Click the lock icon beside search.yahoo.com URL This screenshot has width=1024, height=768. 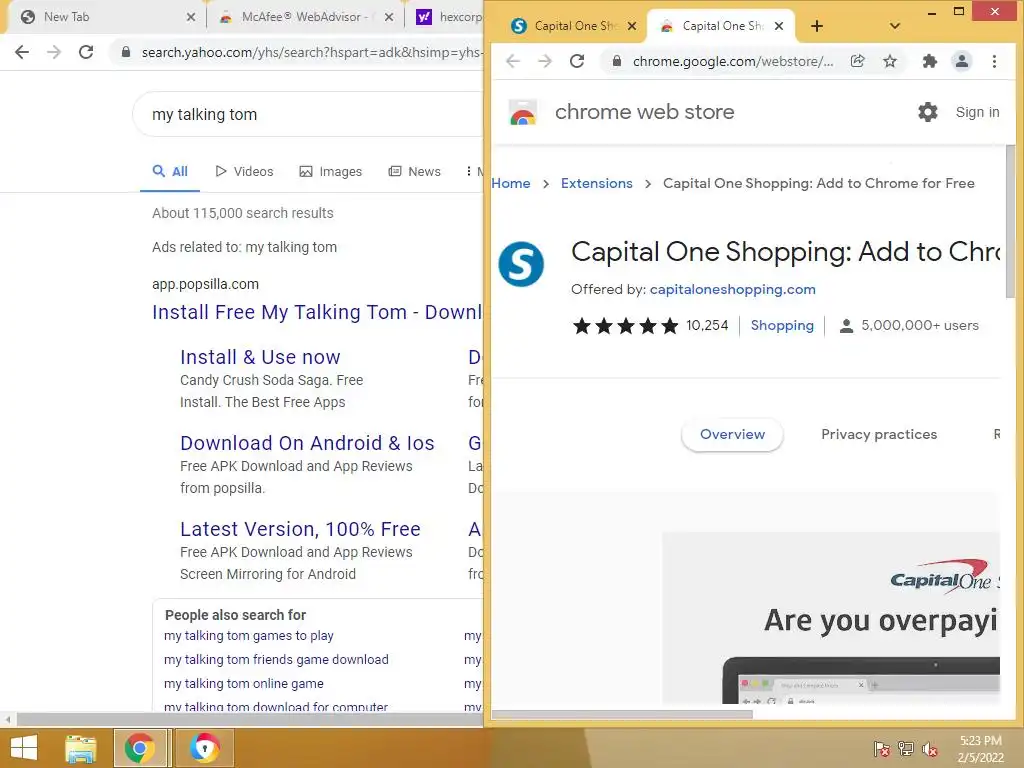[x=126, y=52]
